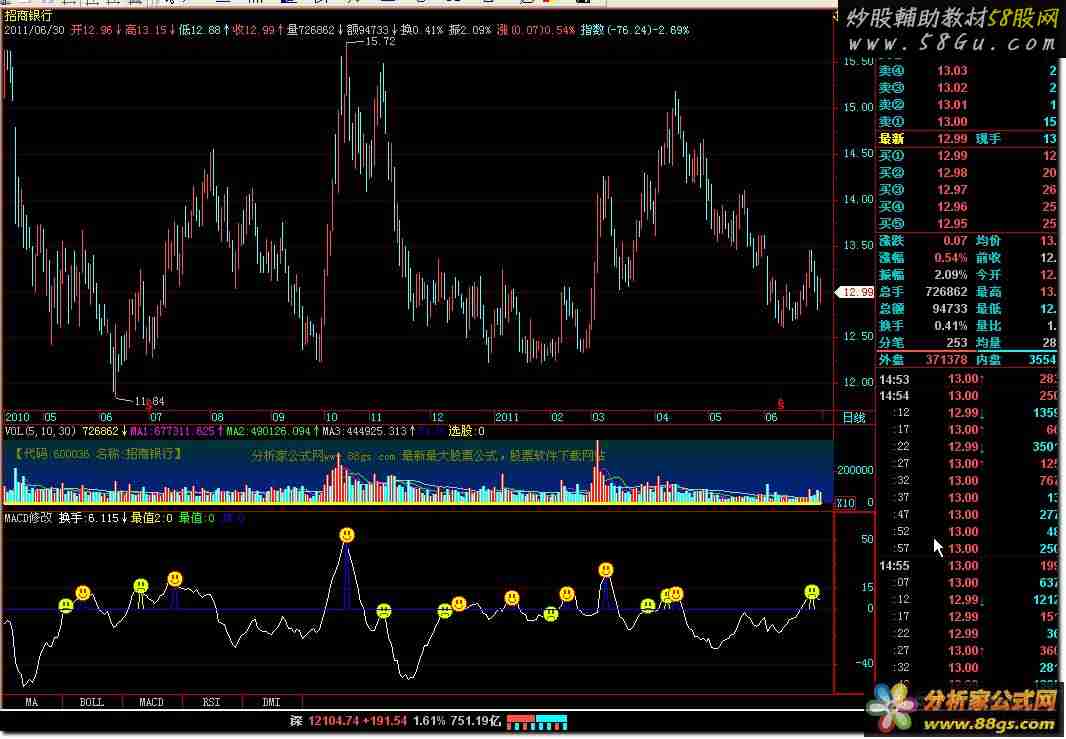Click the last smiley marker at the right end of the MACD curve
The image size is (1066, 739).
tap(812, 591)
